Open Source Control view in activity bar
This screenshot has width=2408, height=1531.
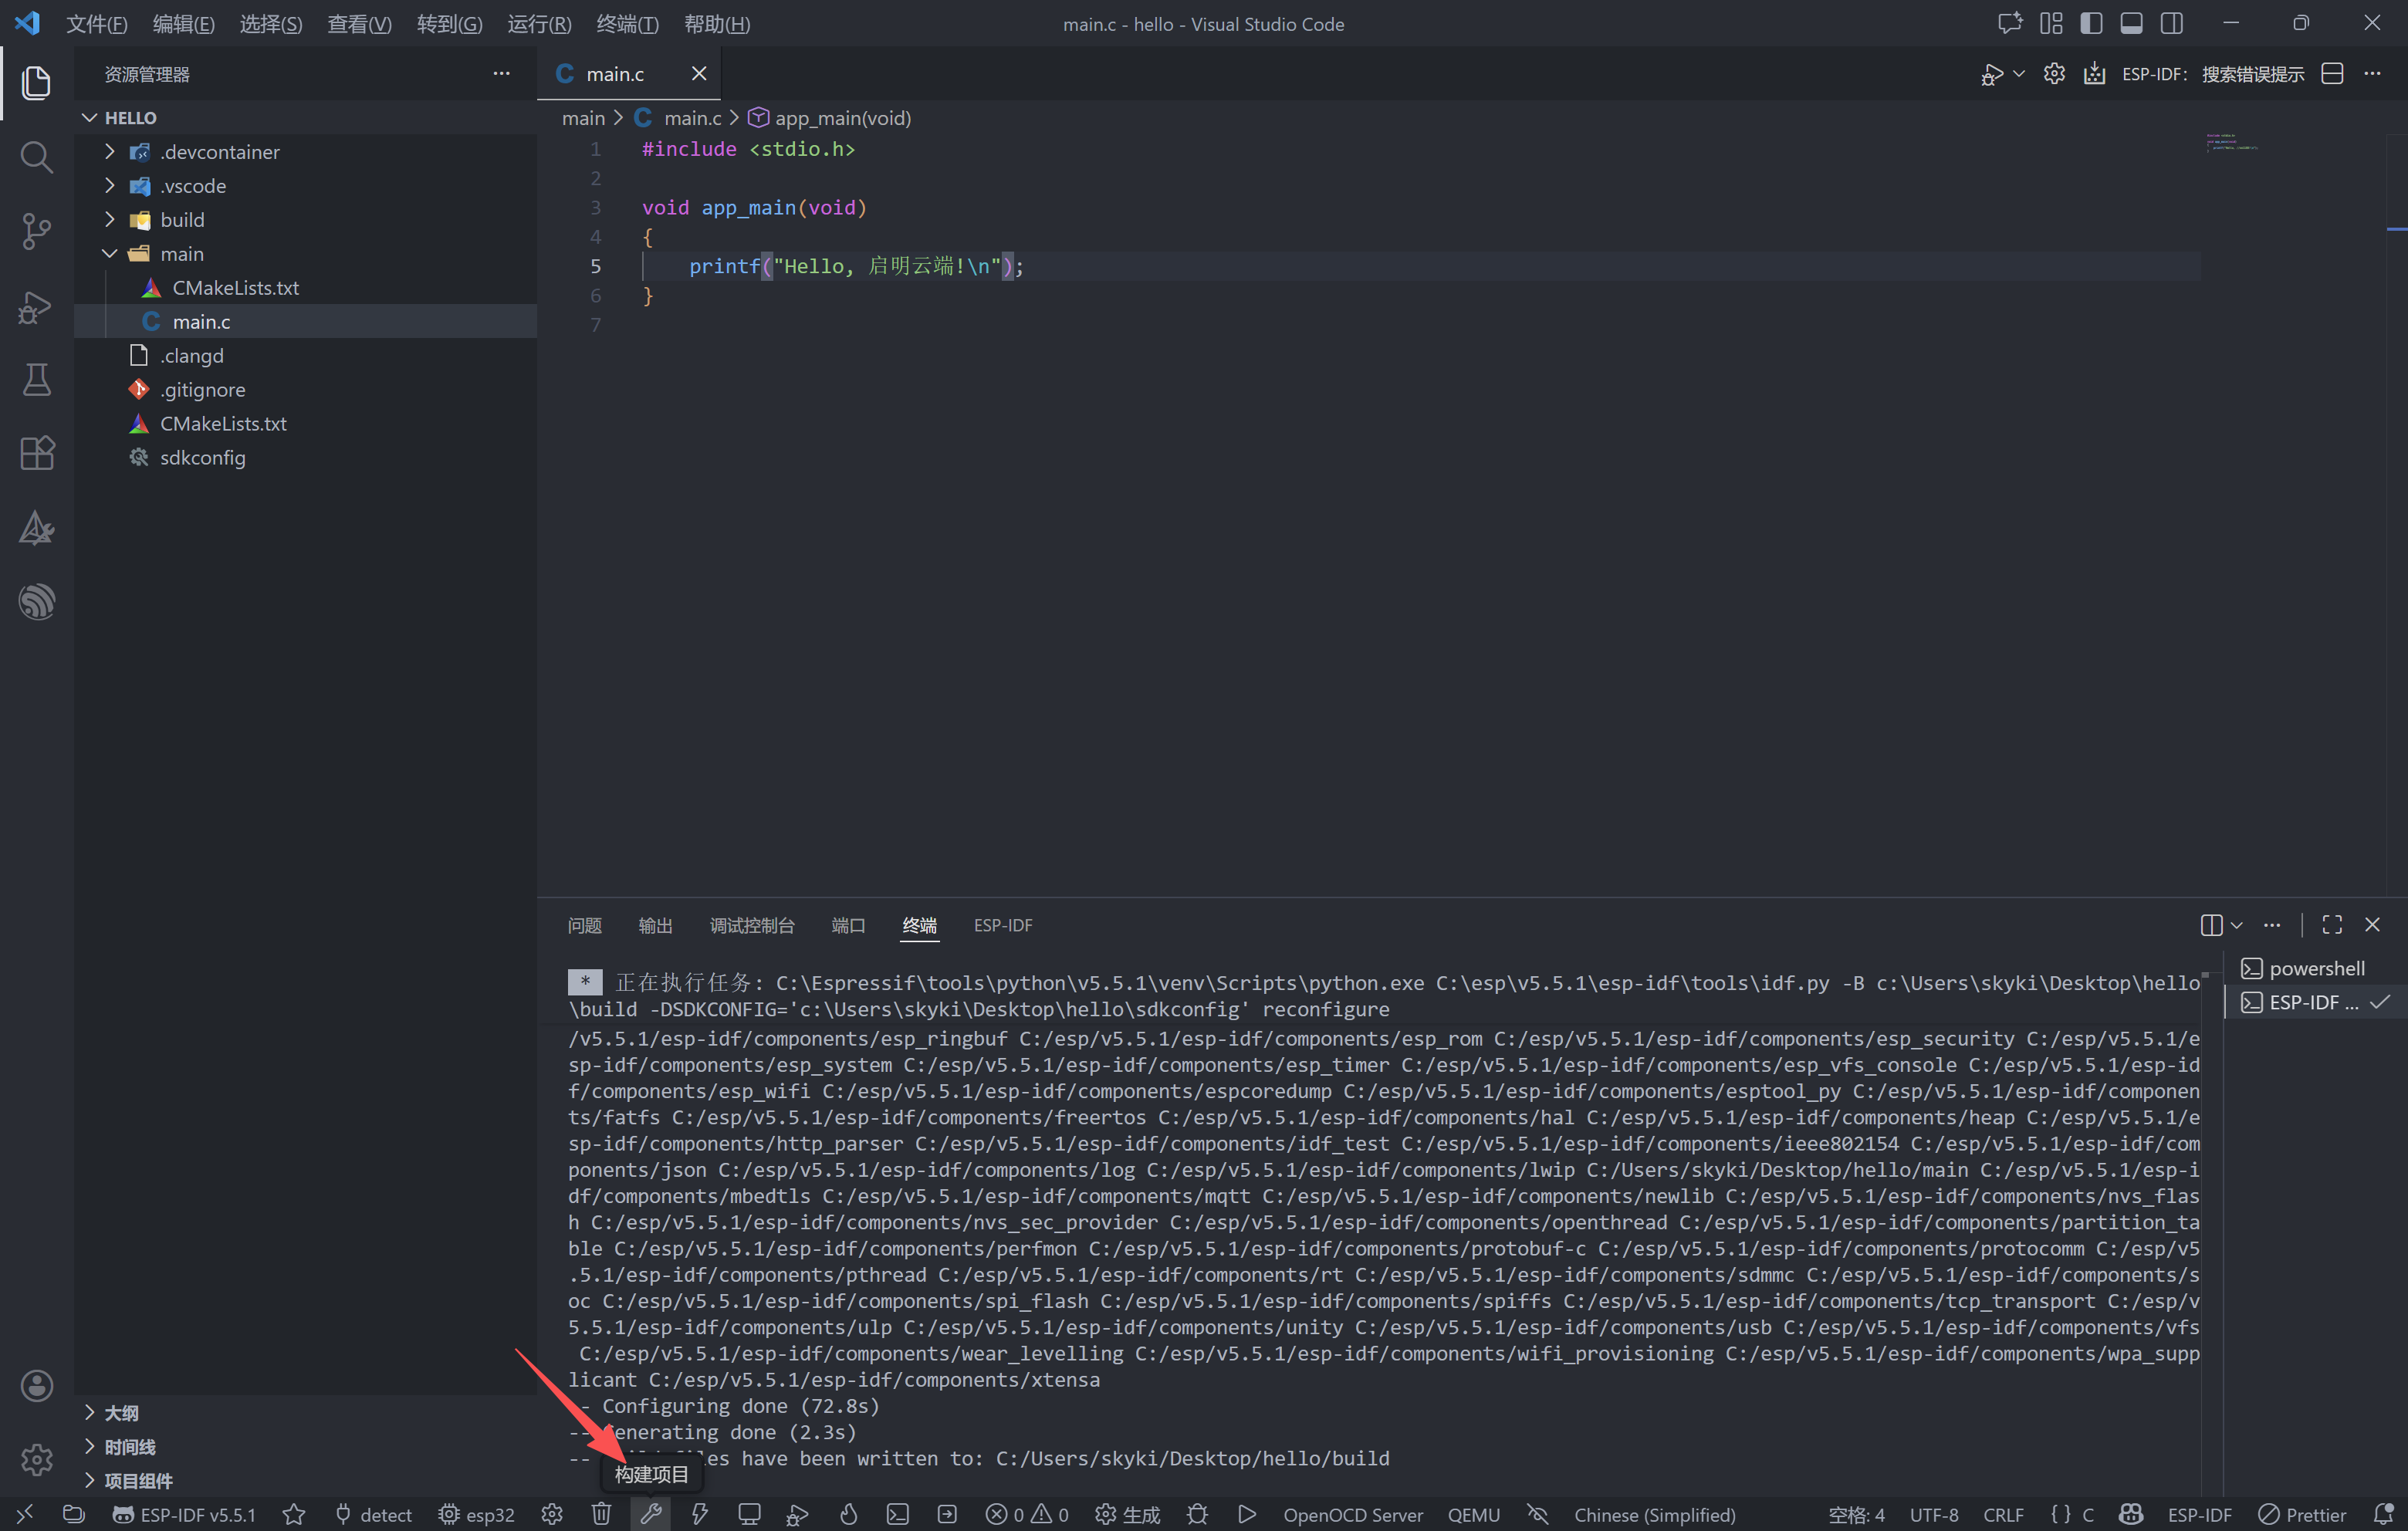point(36,231)
